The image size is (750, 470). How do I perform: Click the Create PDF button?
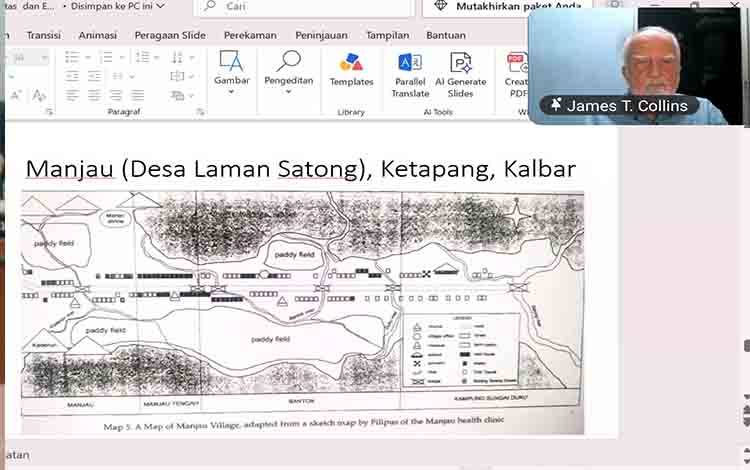(x=516, y=75)
